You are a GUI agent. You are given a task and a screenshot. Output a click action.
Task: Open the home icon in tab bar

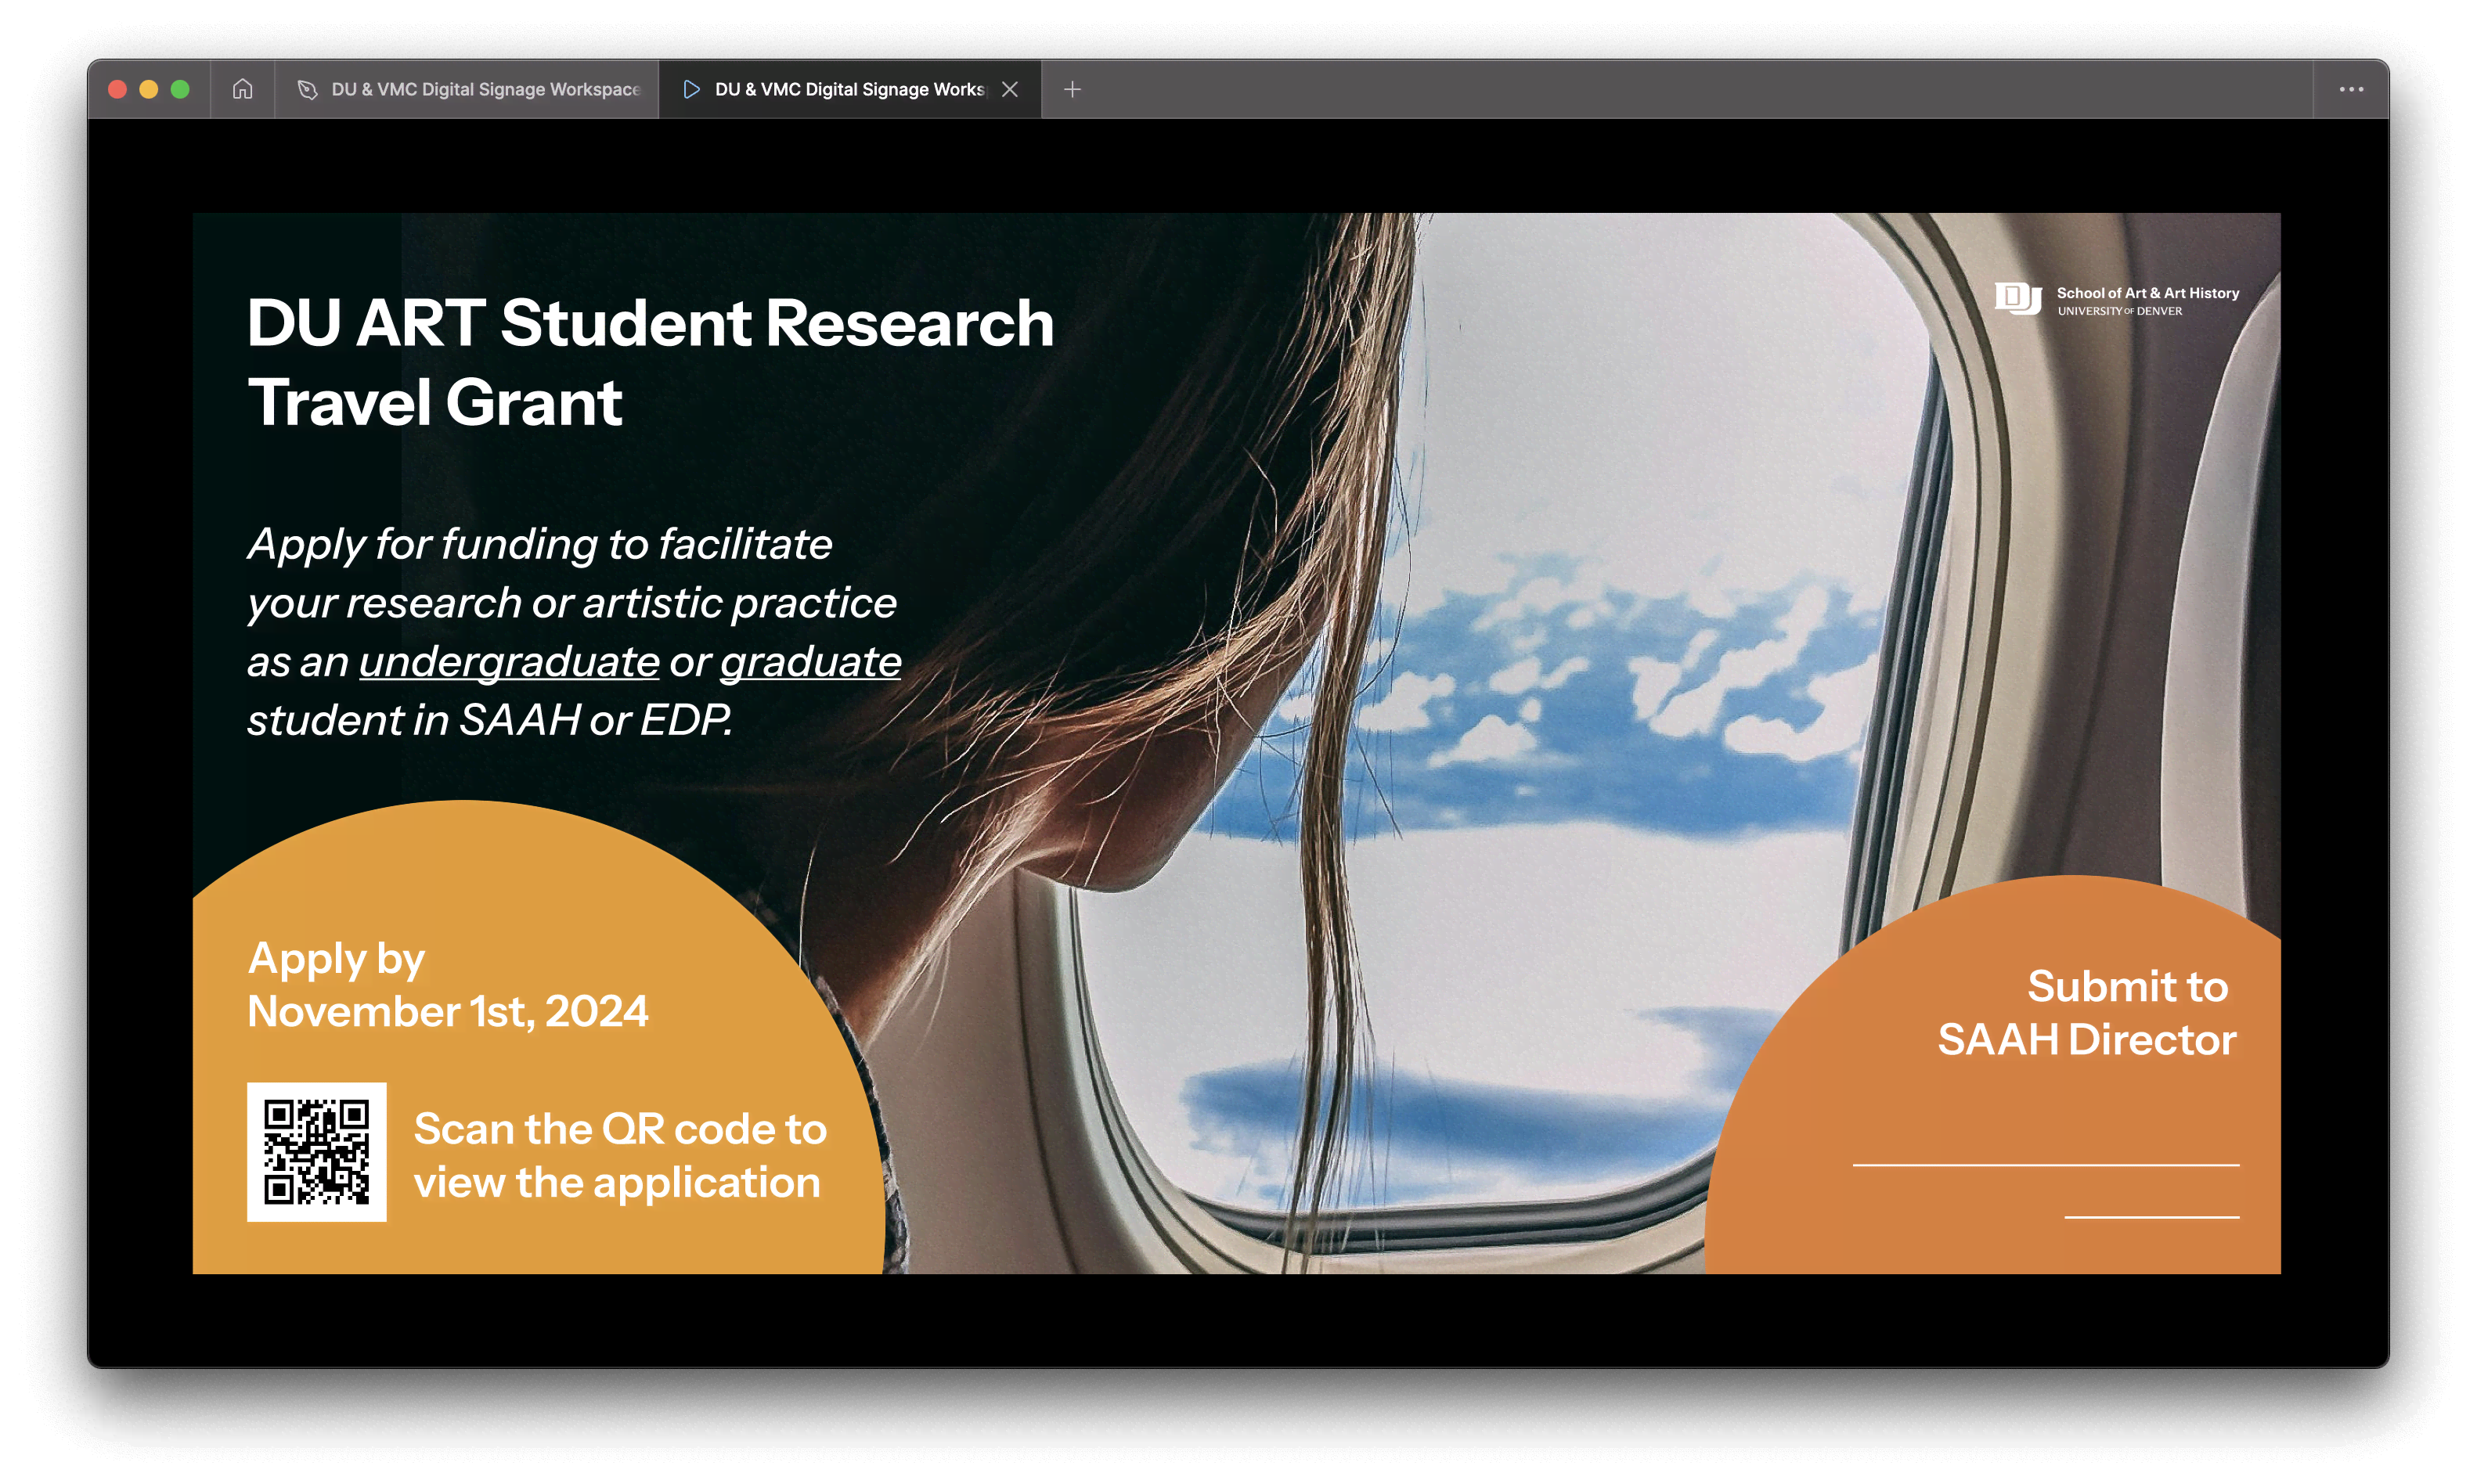click(242, 89)
